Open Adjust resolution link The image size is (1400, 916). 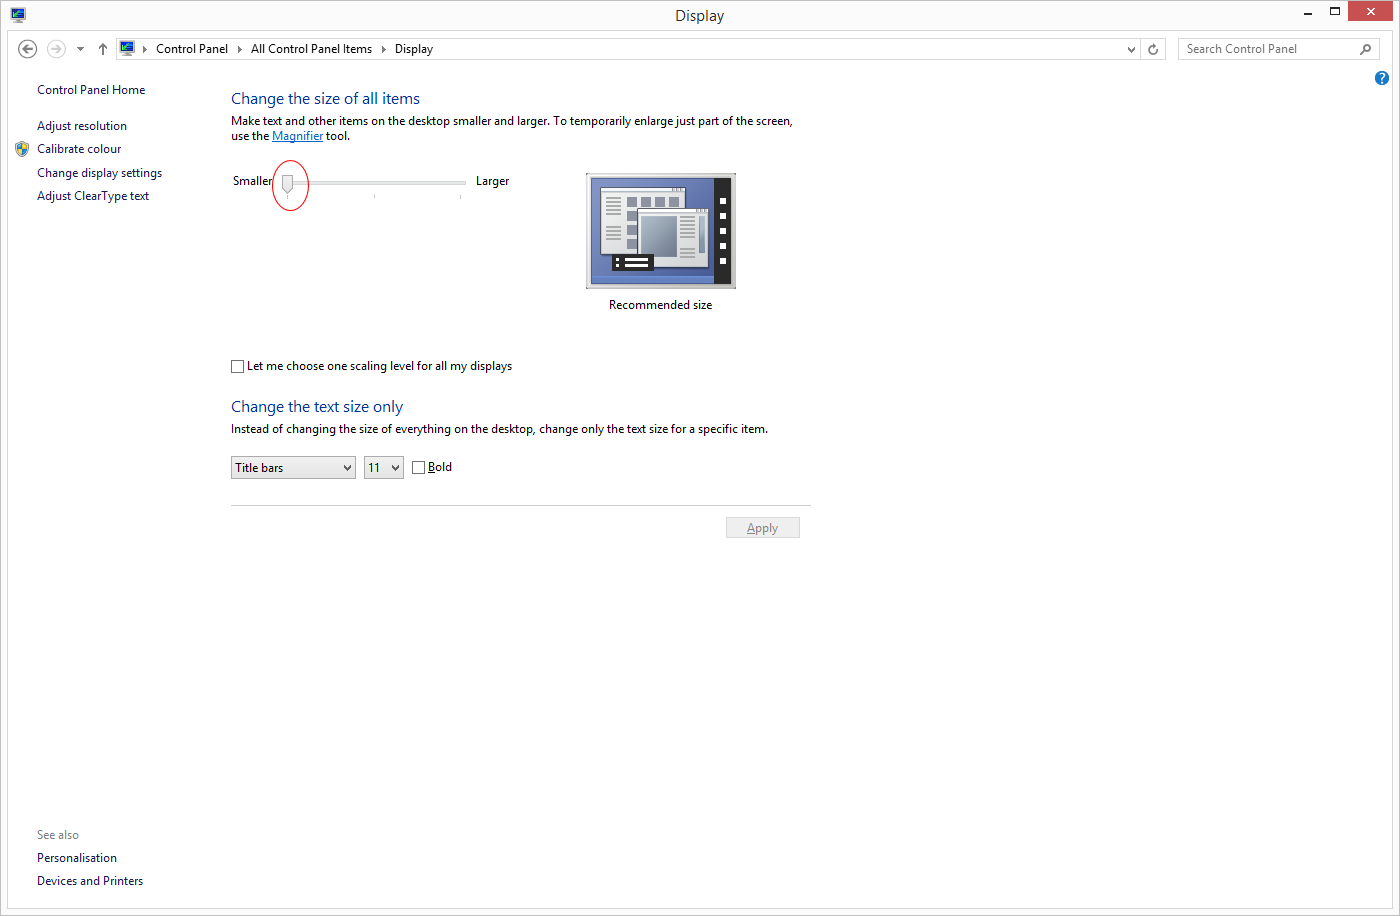click(82, 126)
